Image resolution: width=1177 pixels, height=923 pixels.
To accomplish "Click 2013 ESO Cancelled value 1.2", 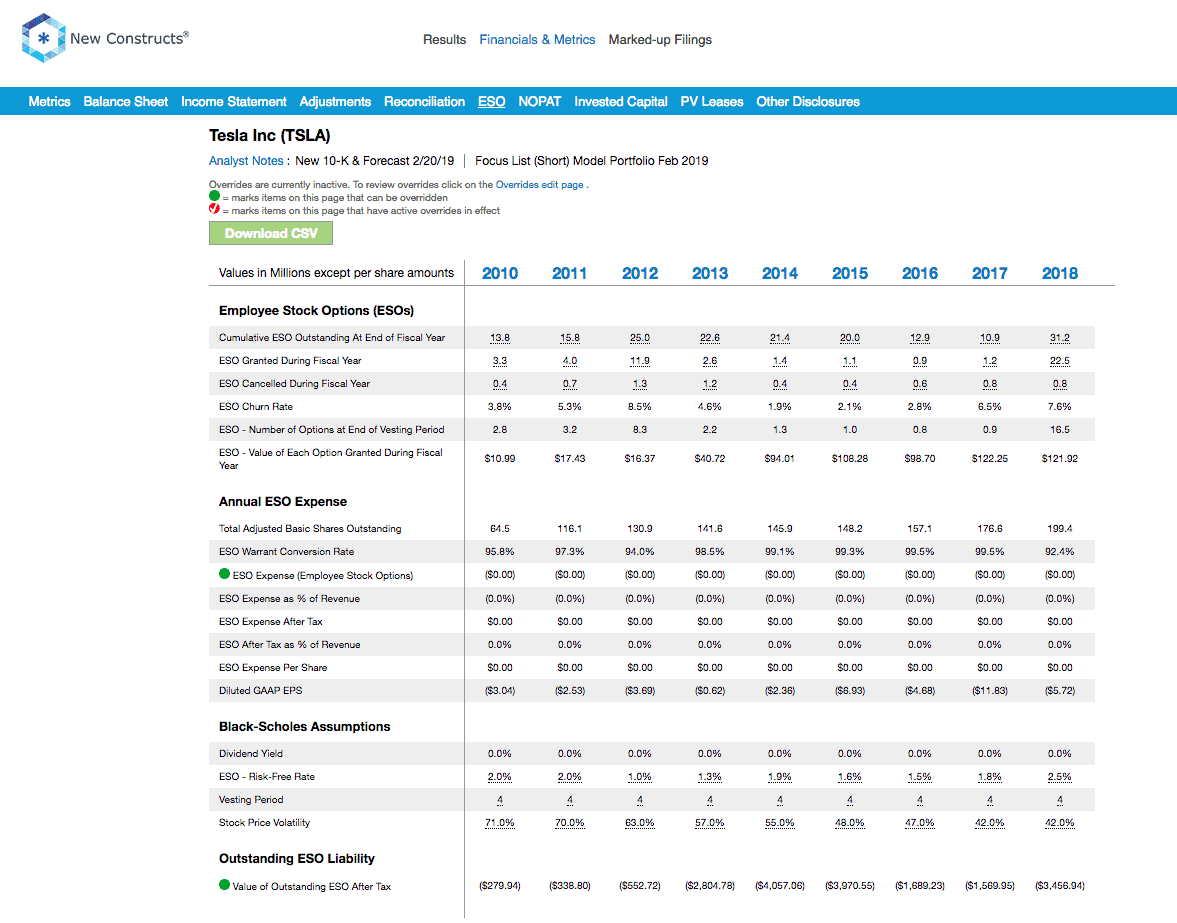I will click(x=710, y=384).
